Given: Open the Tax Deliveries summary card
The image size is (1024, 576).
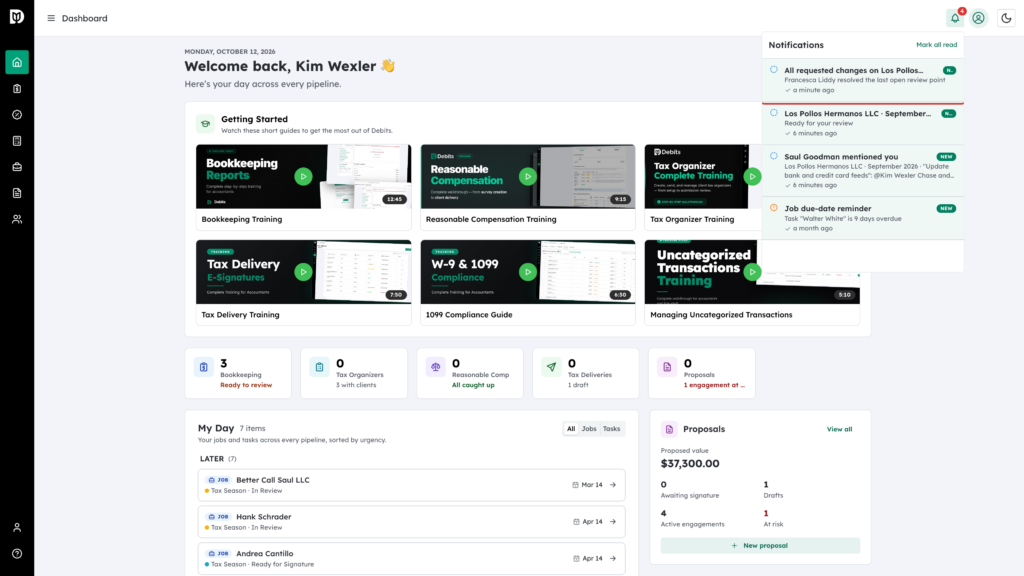Looking at the screenshot, I should 586,373.
